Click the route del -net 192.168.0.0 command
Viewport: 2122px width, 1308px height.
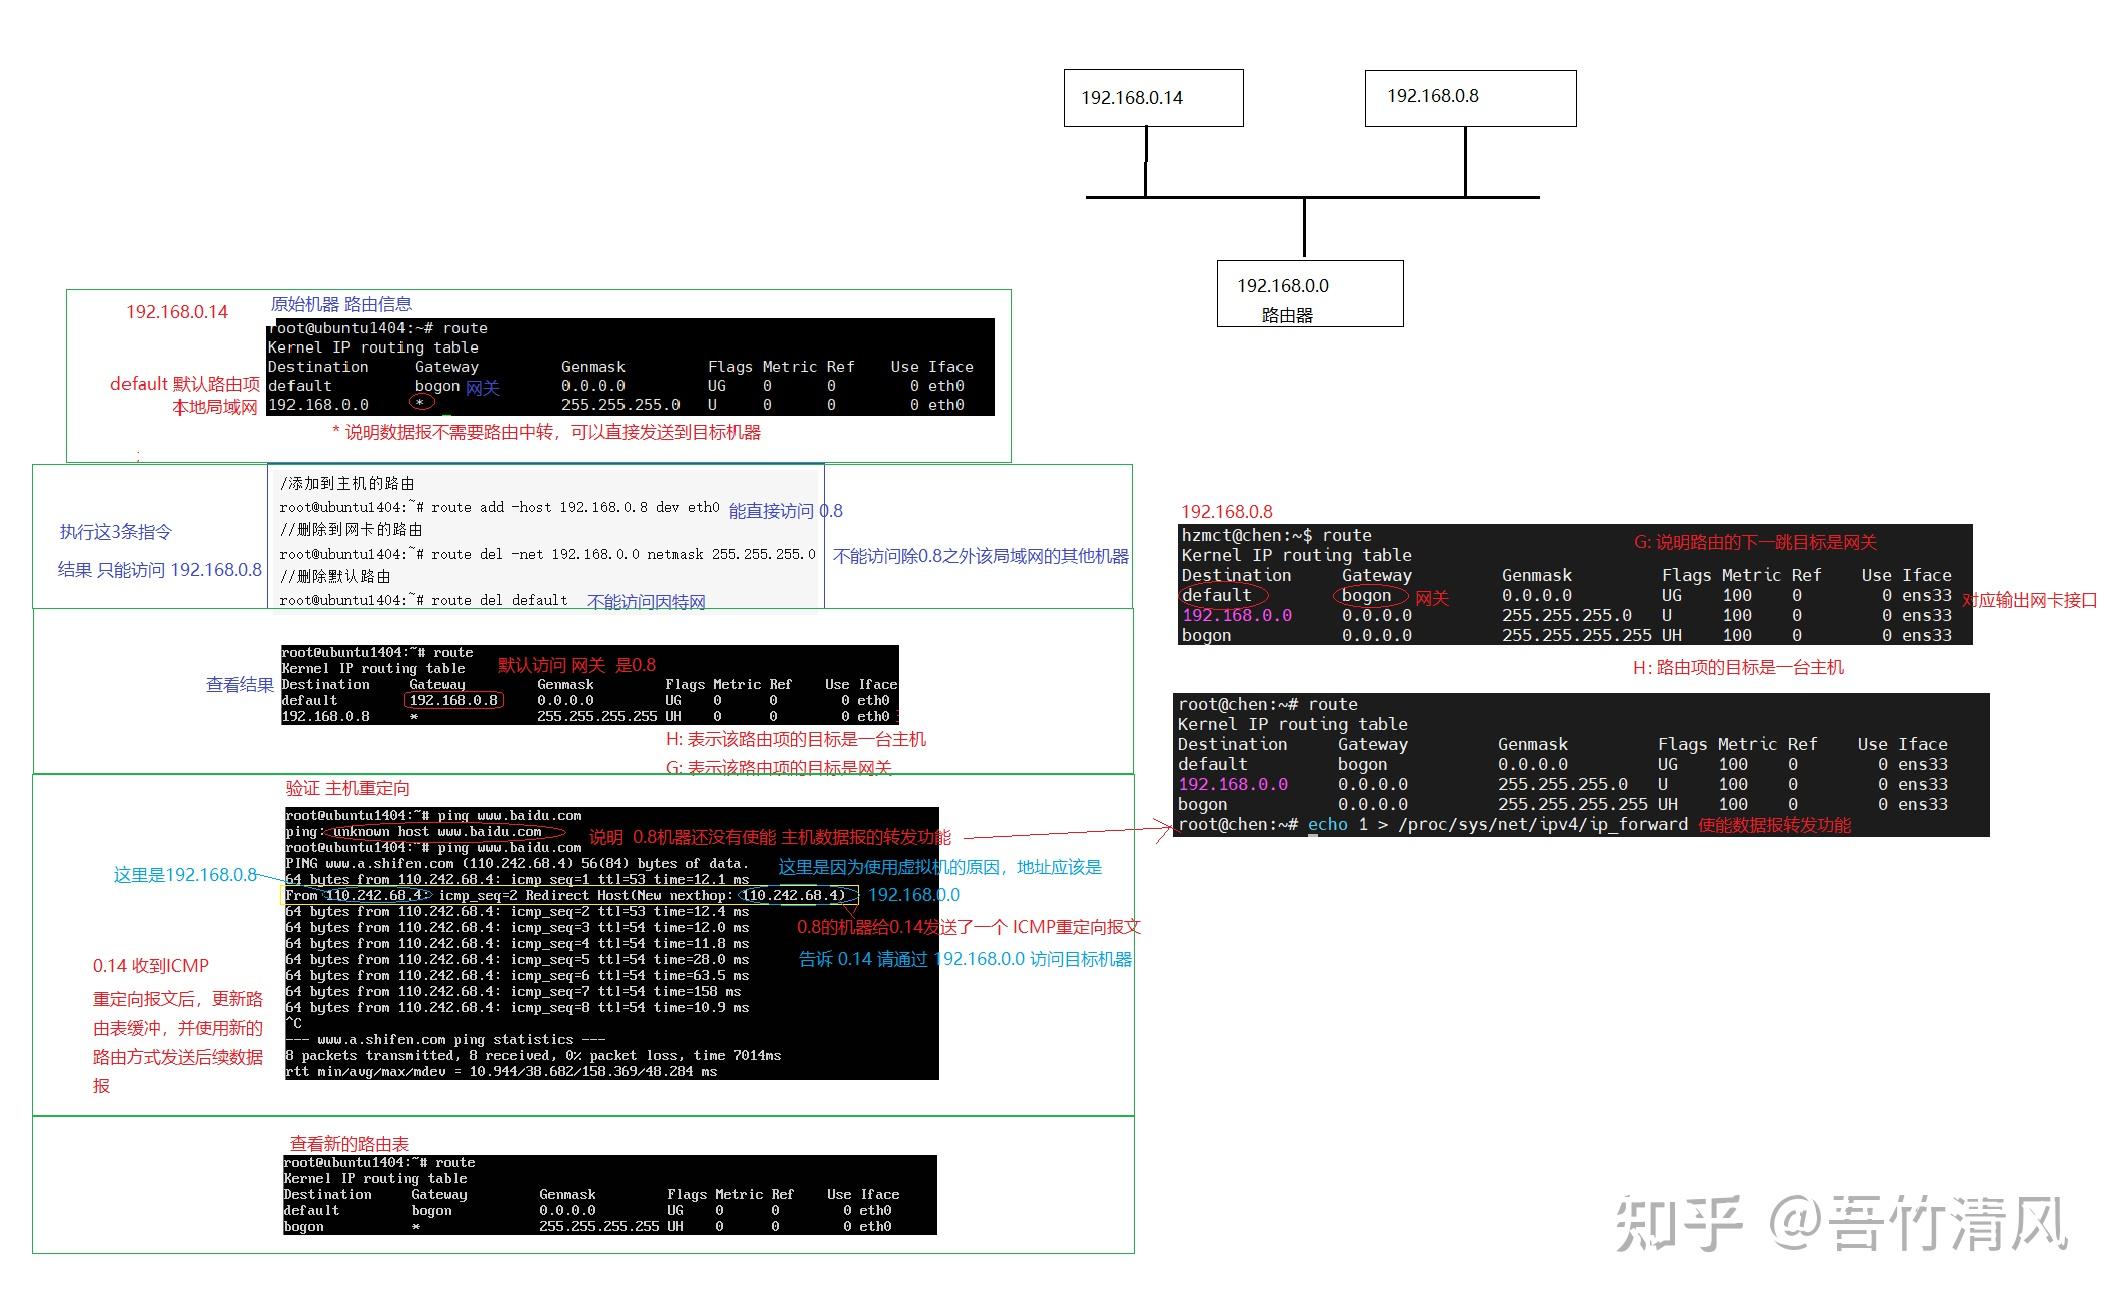[x=547, y=554]
